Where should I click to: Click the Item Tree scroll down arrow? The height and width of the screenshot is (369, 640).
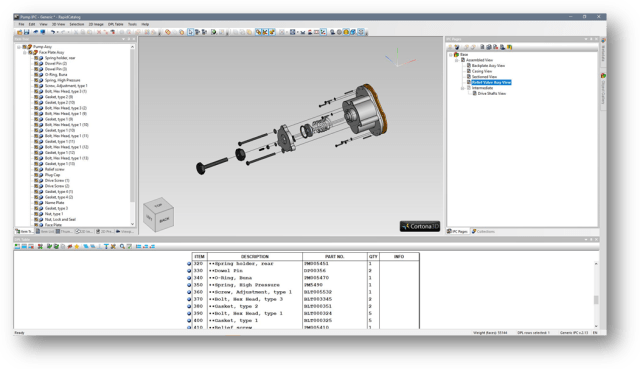[132, 224]
